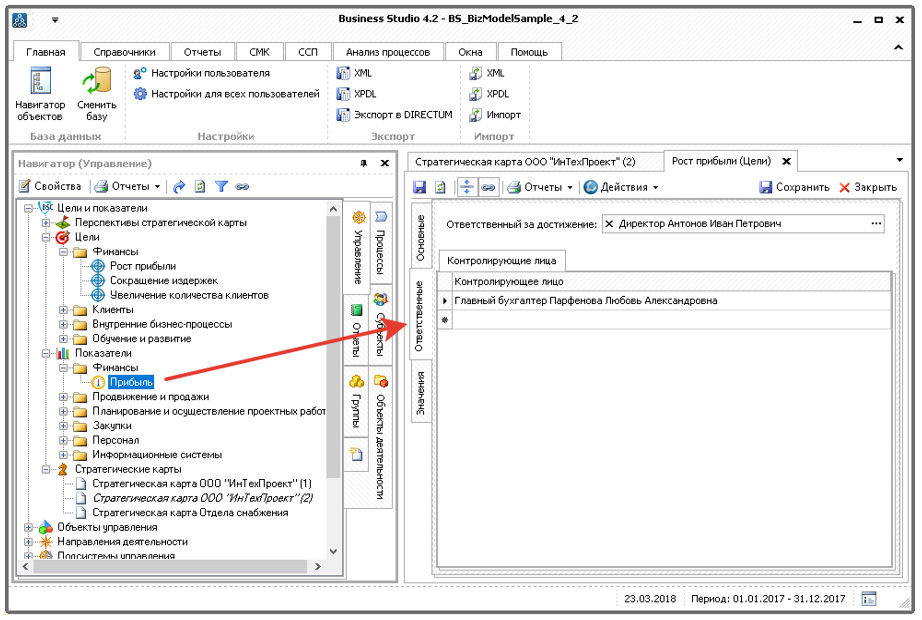
Task: Click the filter funnel icon in Навигатор toolbar
Action: coord(221,186)
